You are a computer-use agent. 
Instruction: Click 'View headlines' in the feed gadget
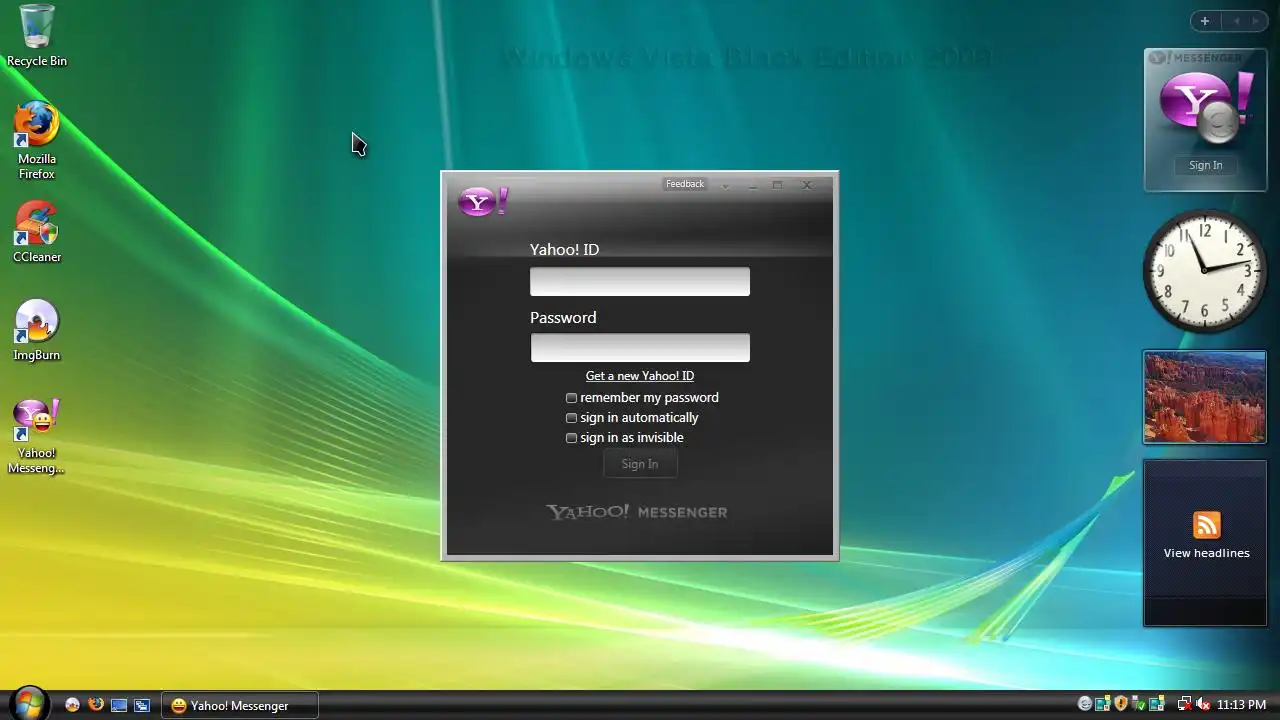[x=1207, y=553]
